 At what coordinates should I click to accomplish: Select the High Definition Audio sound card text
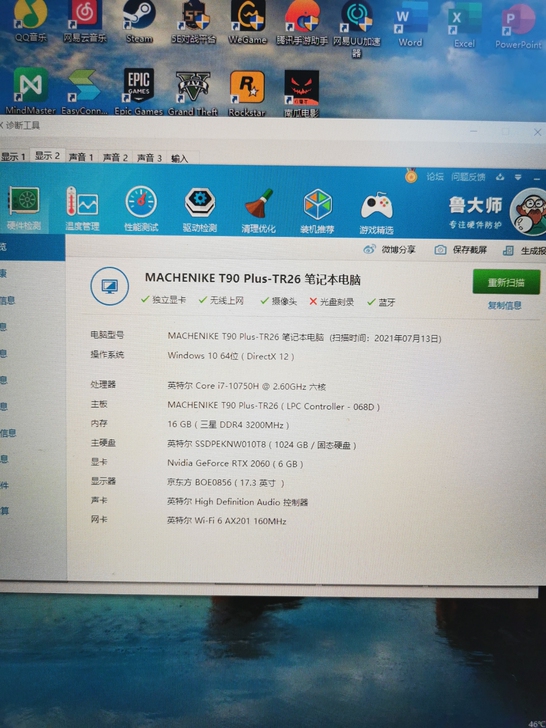[x=238, y=502]
